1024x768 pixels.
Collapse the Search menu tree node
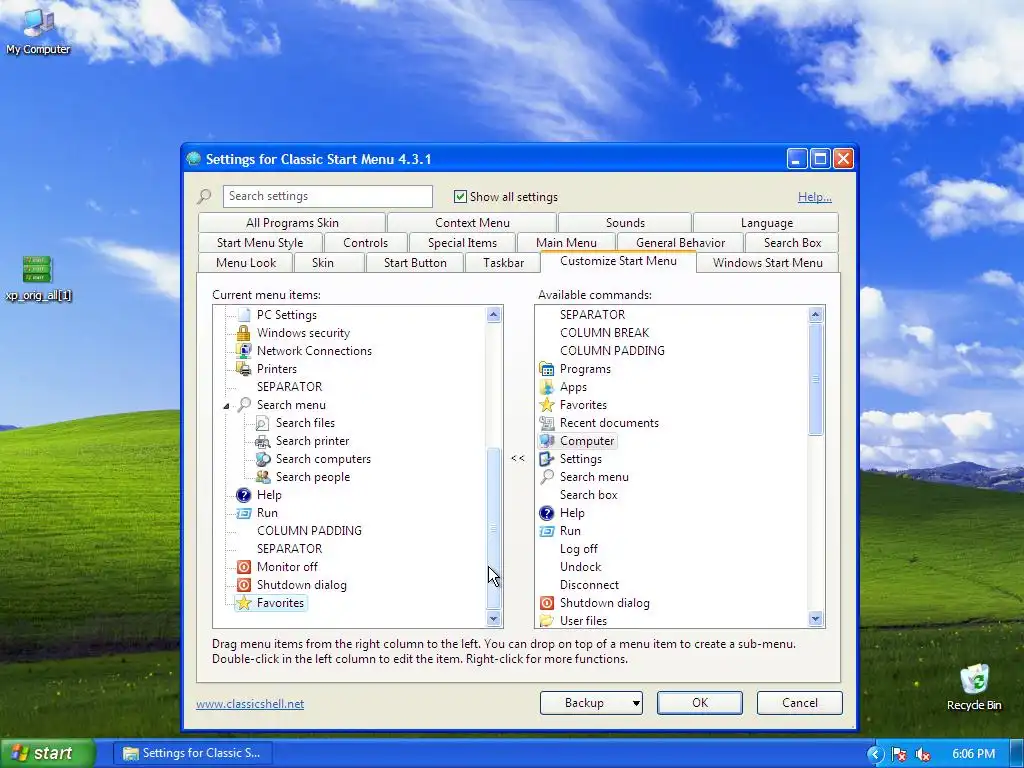[226, 406]
